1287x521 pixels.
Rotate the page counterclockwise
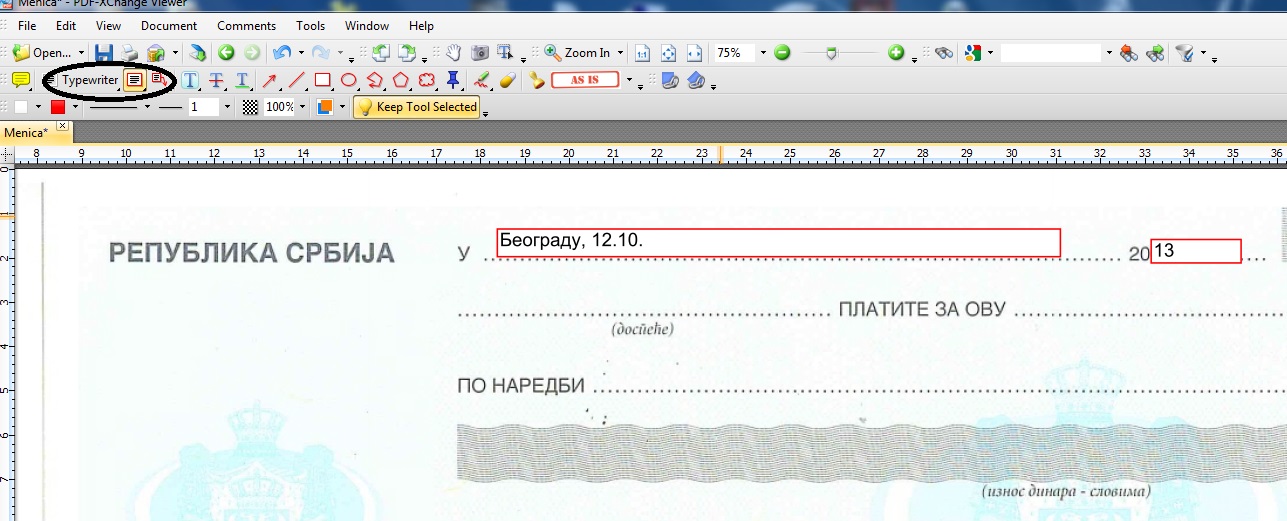[x=380, y=52]
